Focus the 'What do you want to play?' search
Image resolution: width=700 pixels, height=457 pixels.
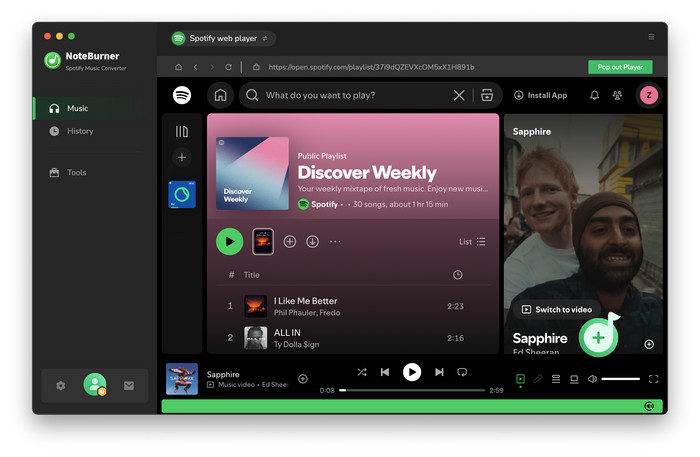tap(320, 95)
